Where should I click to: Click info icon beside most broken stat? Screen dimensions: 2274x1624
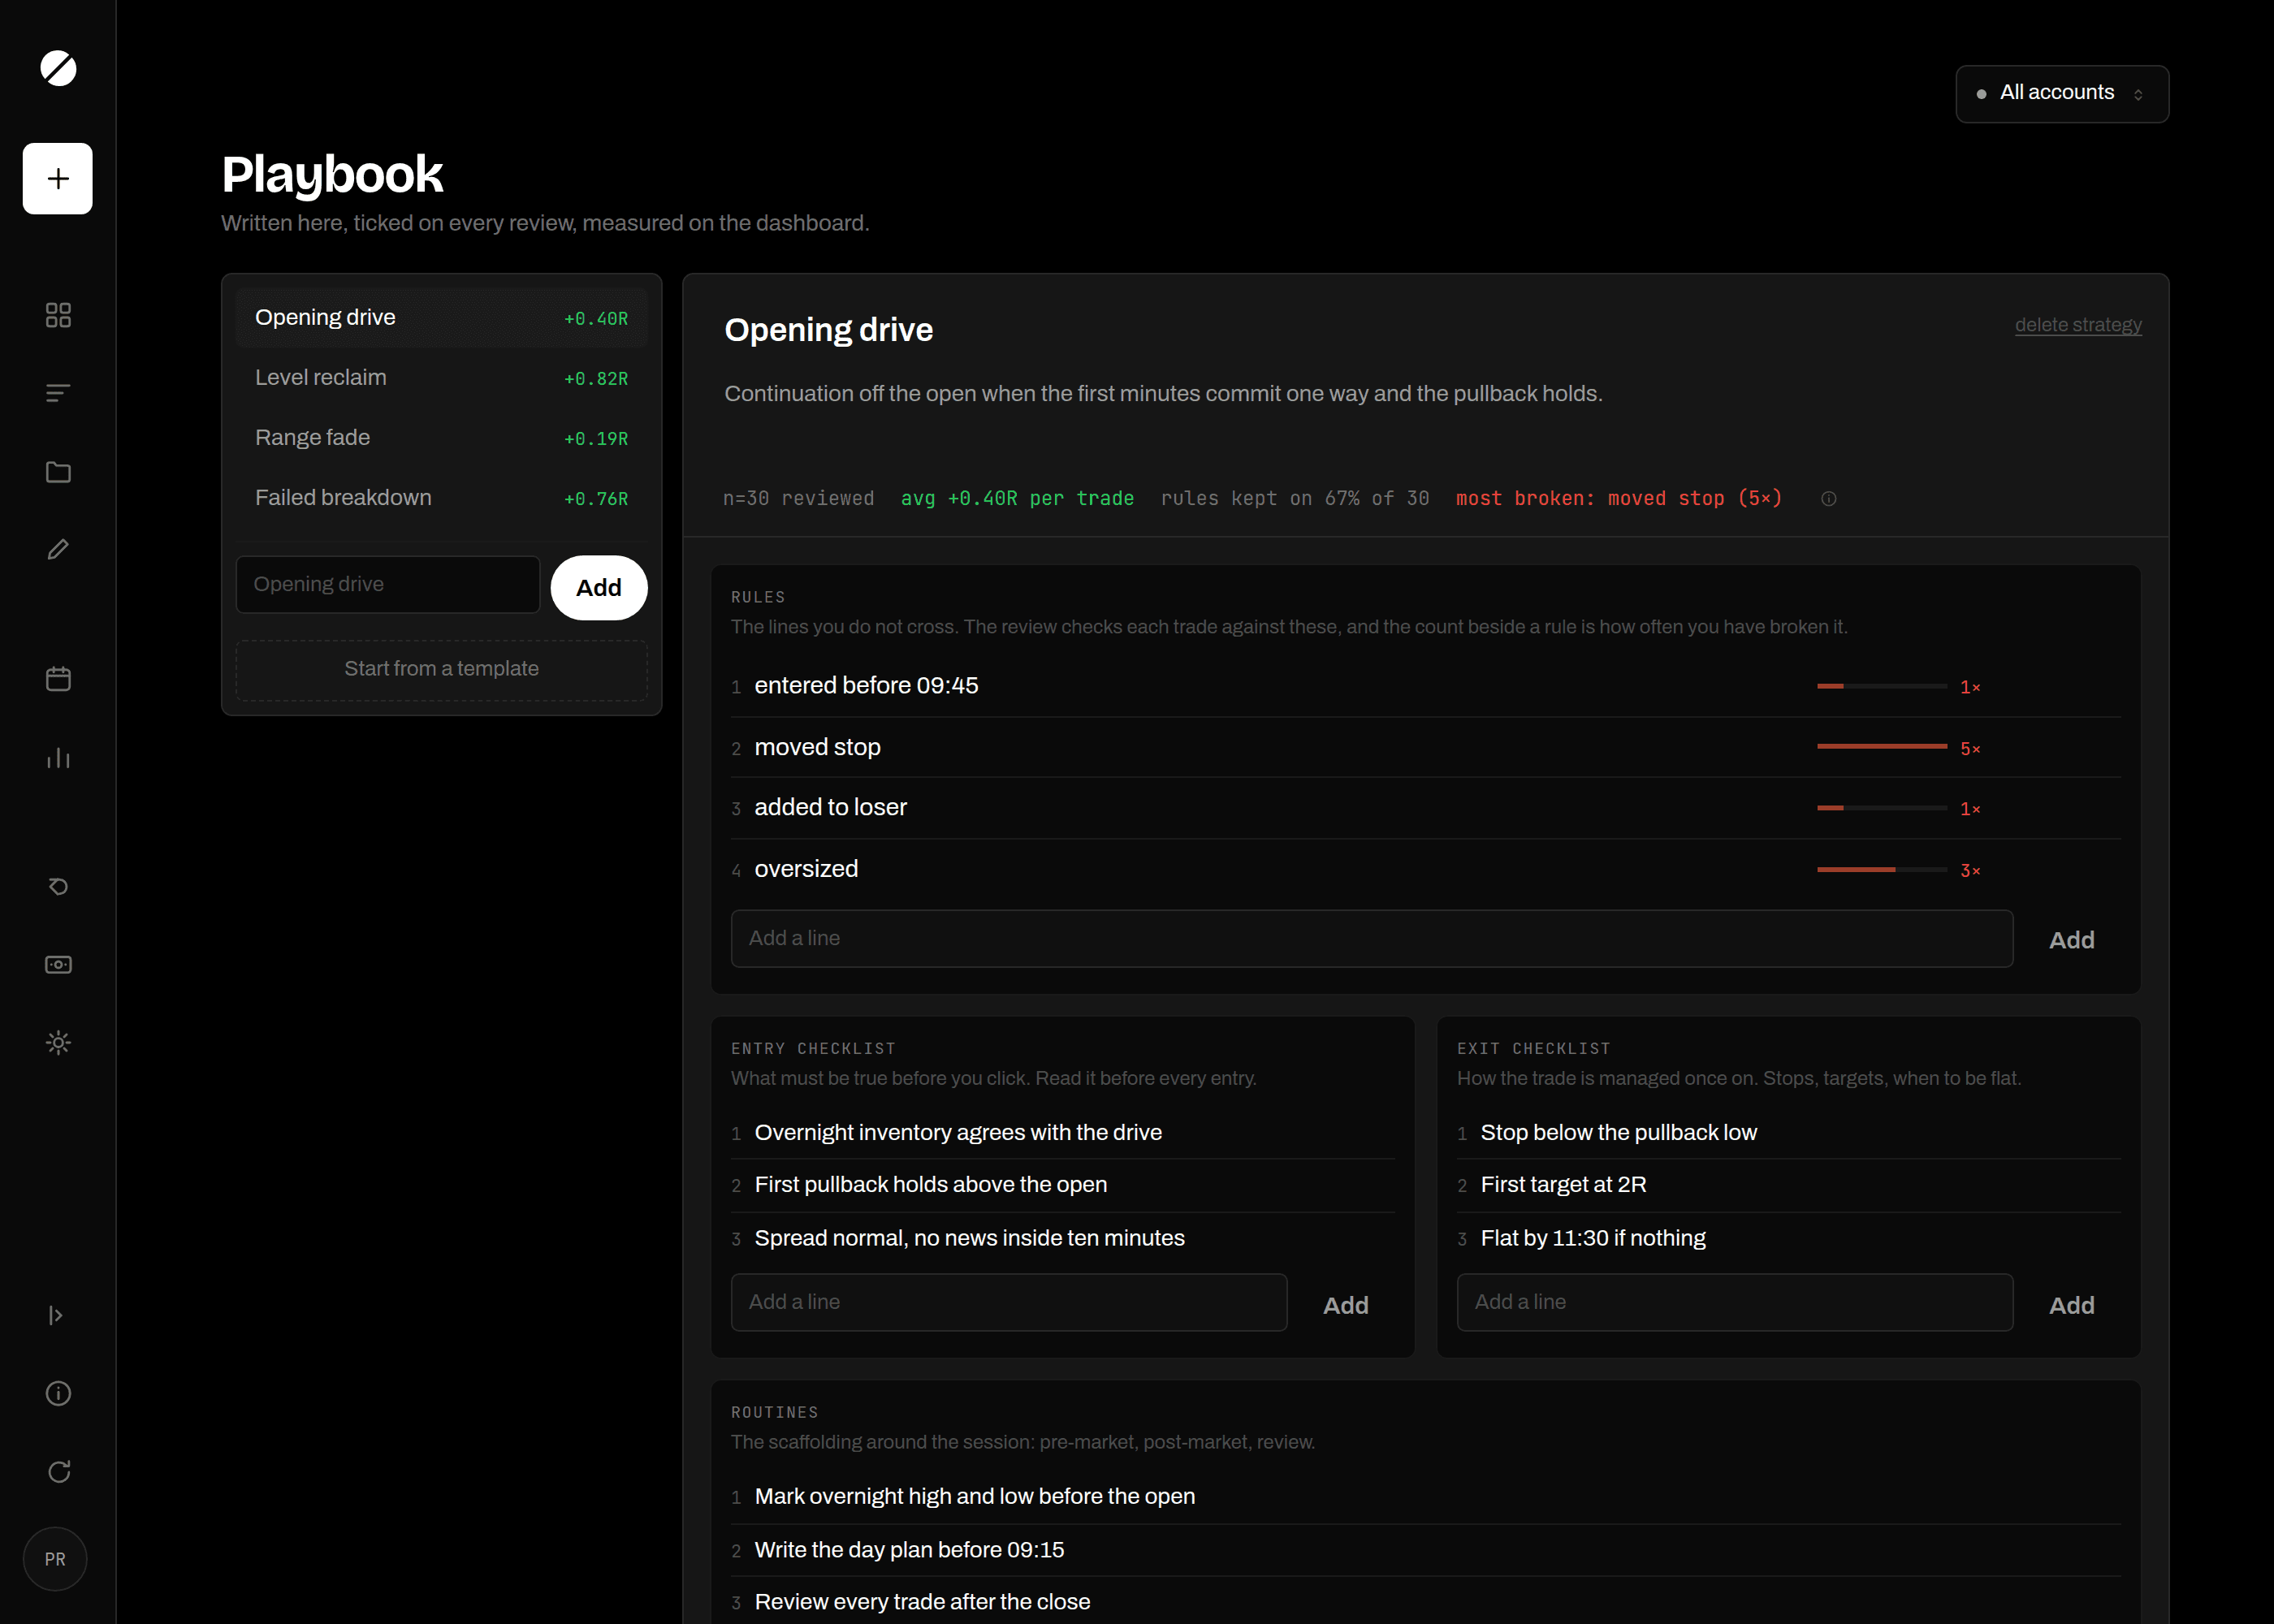tap(1828, 499)
